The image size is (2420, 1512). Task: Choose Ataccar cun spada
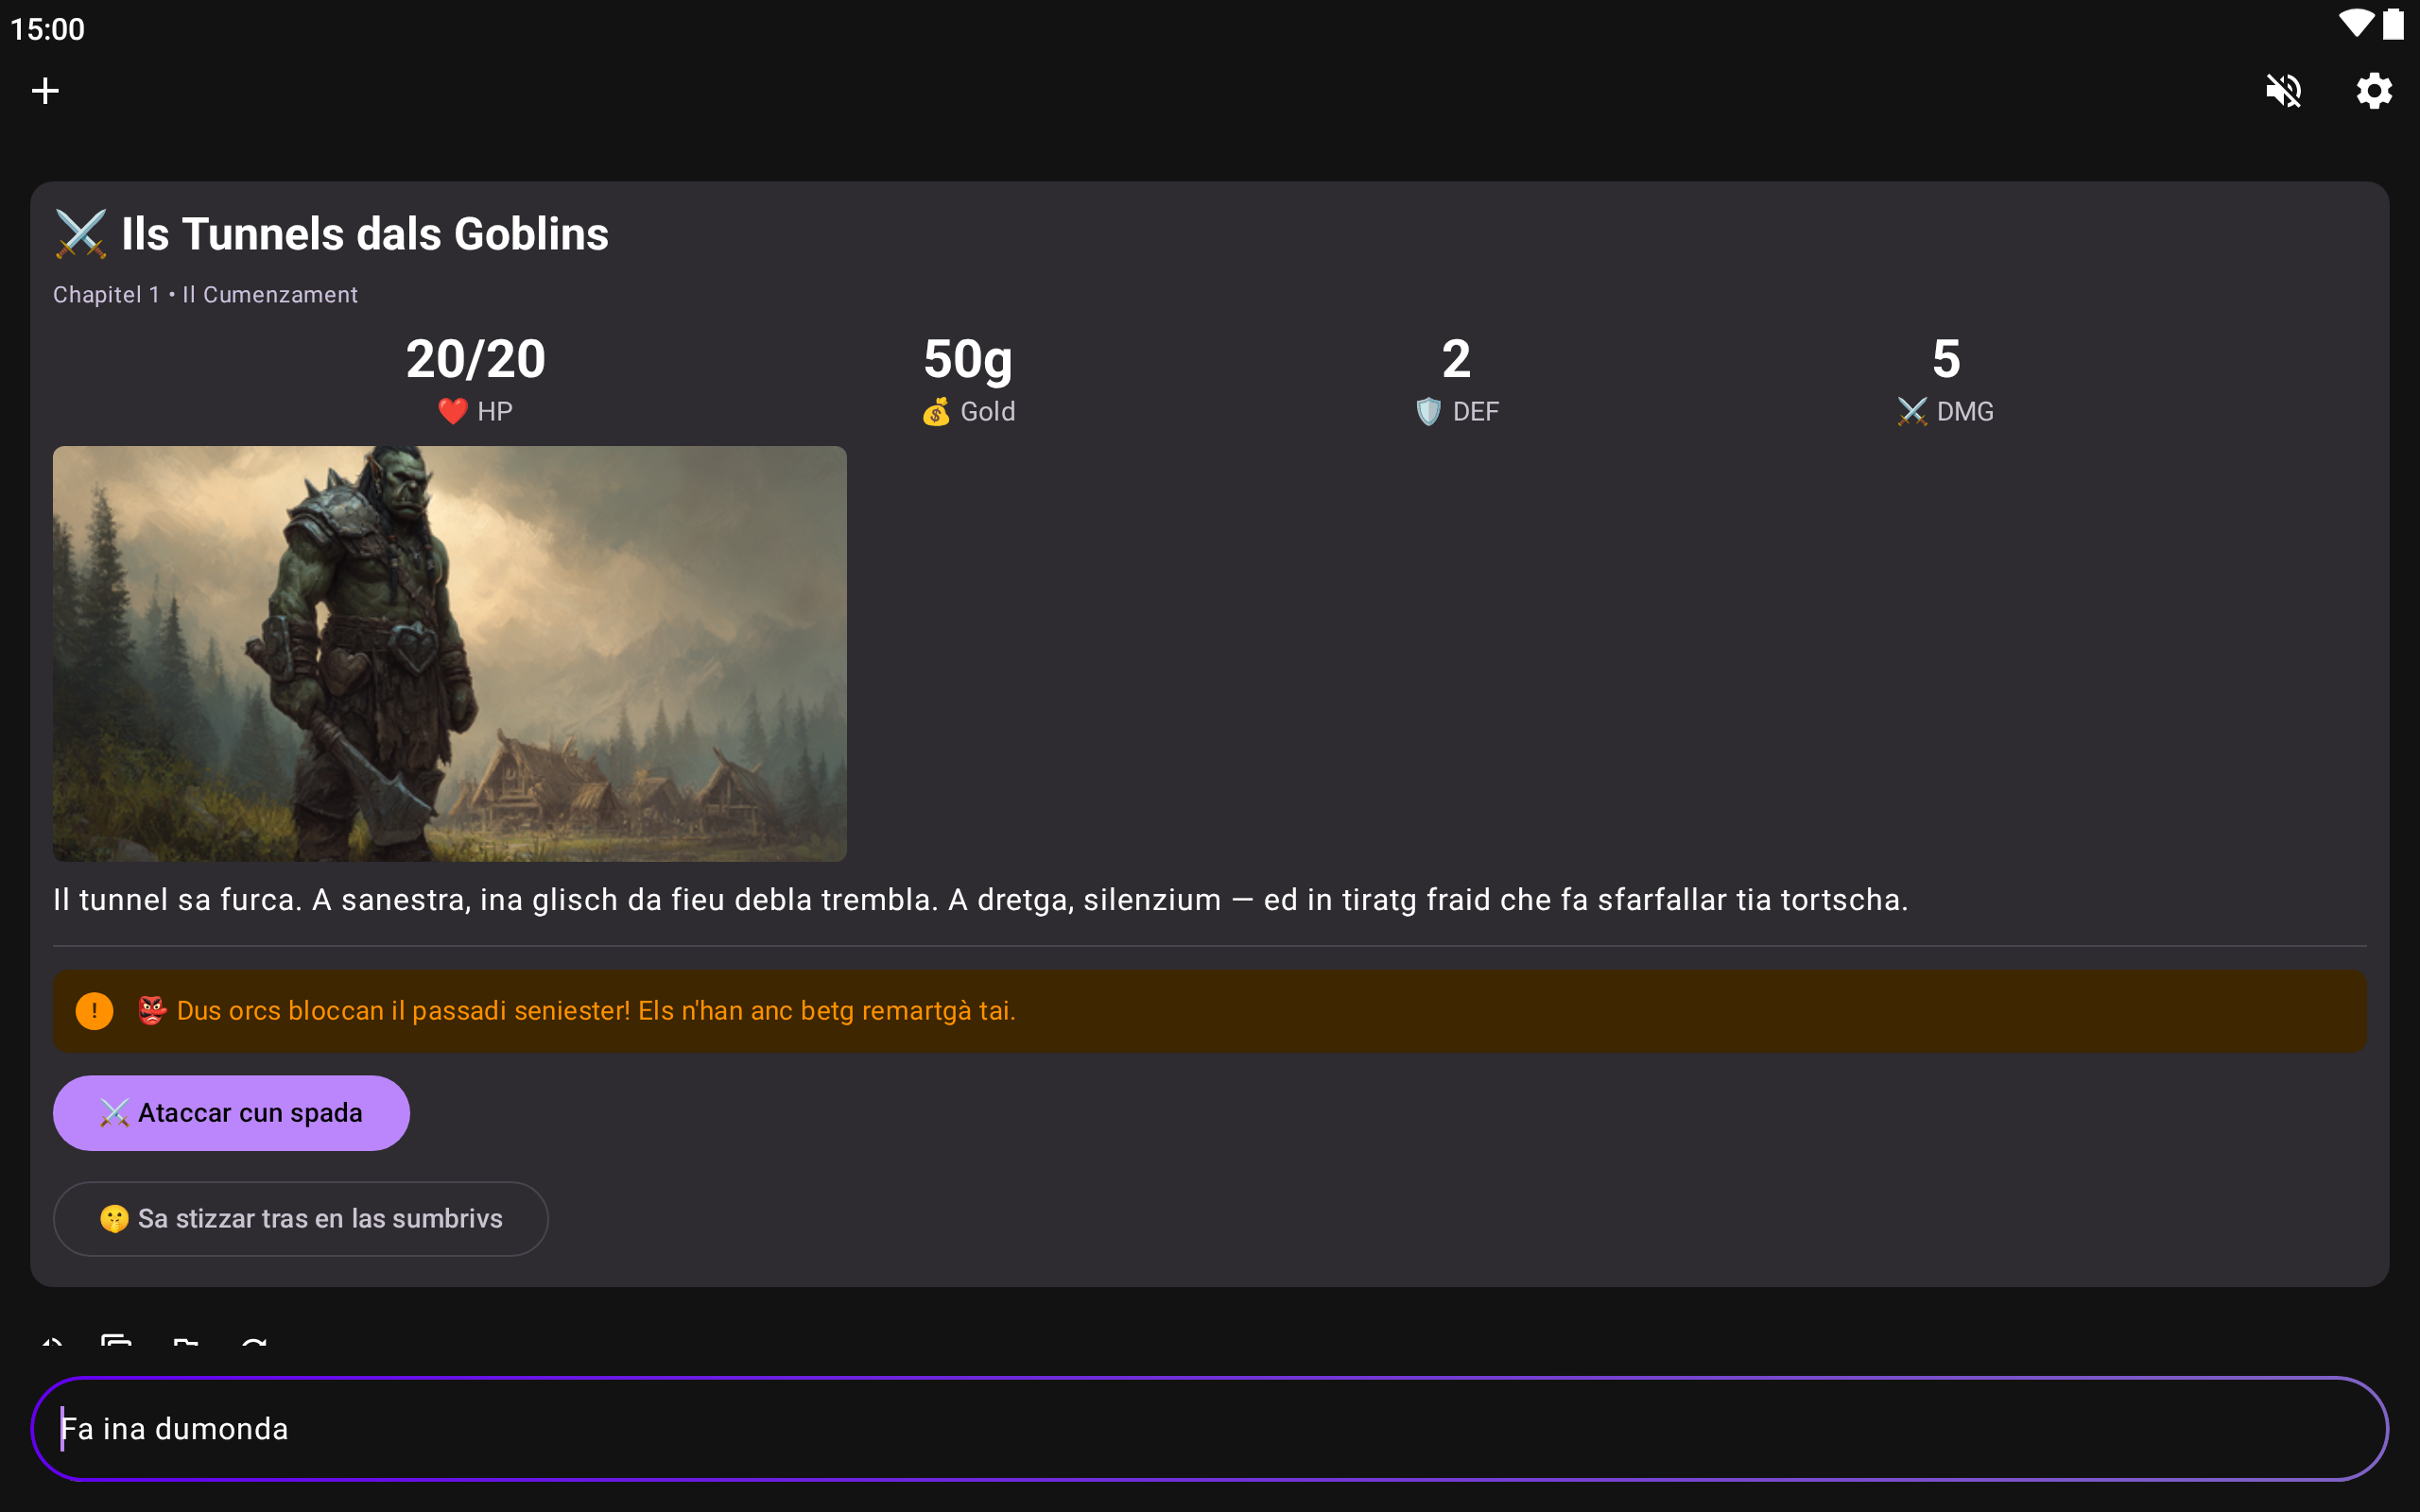coord(231,1113)
